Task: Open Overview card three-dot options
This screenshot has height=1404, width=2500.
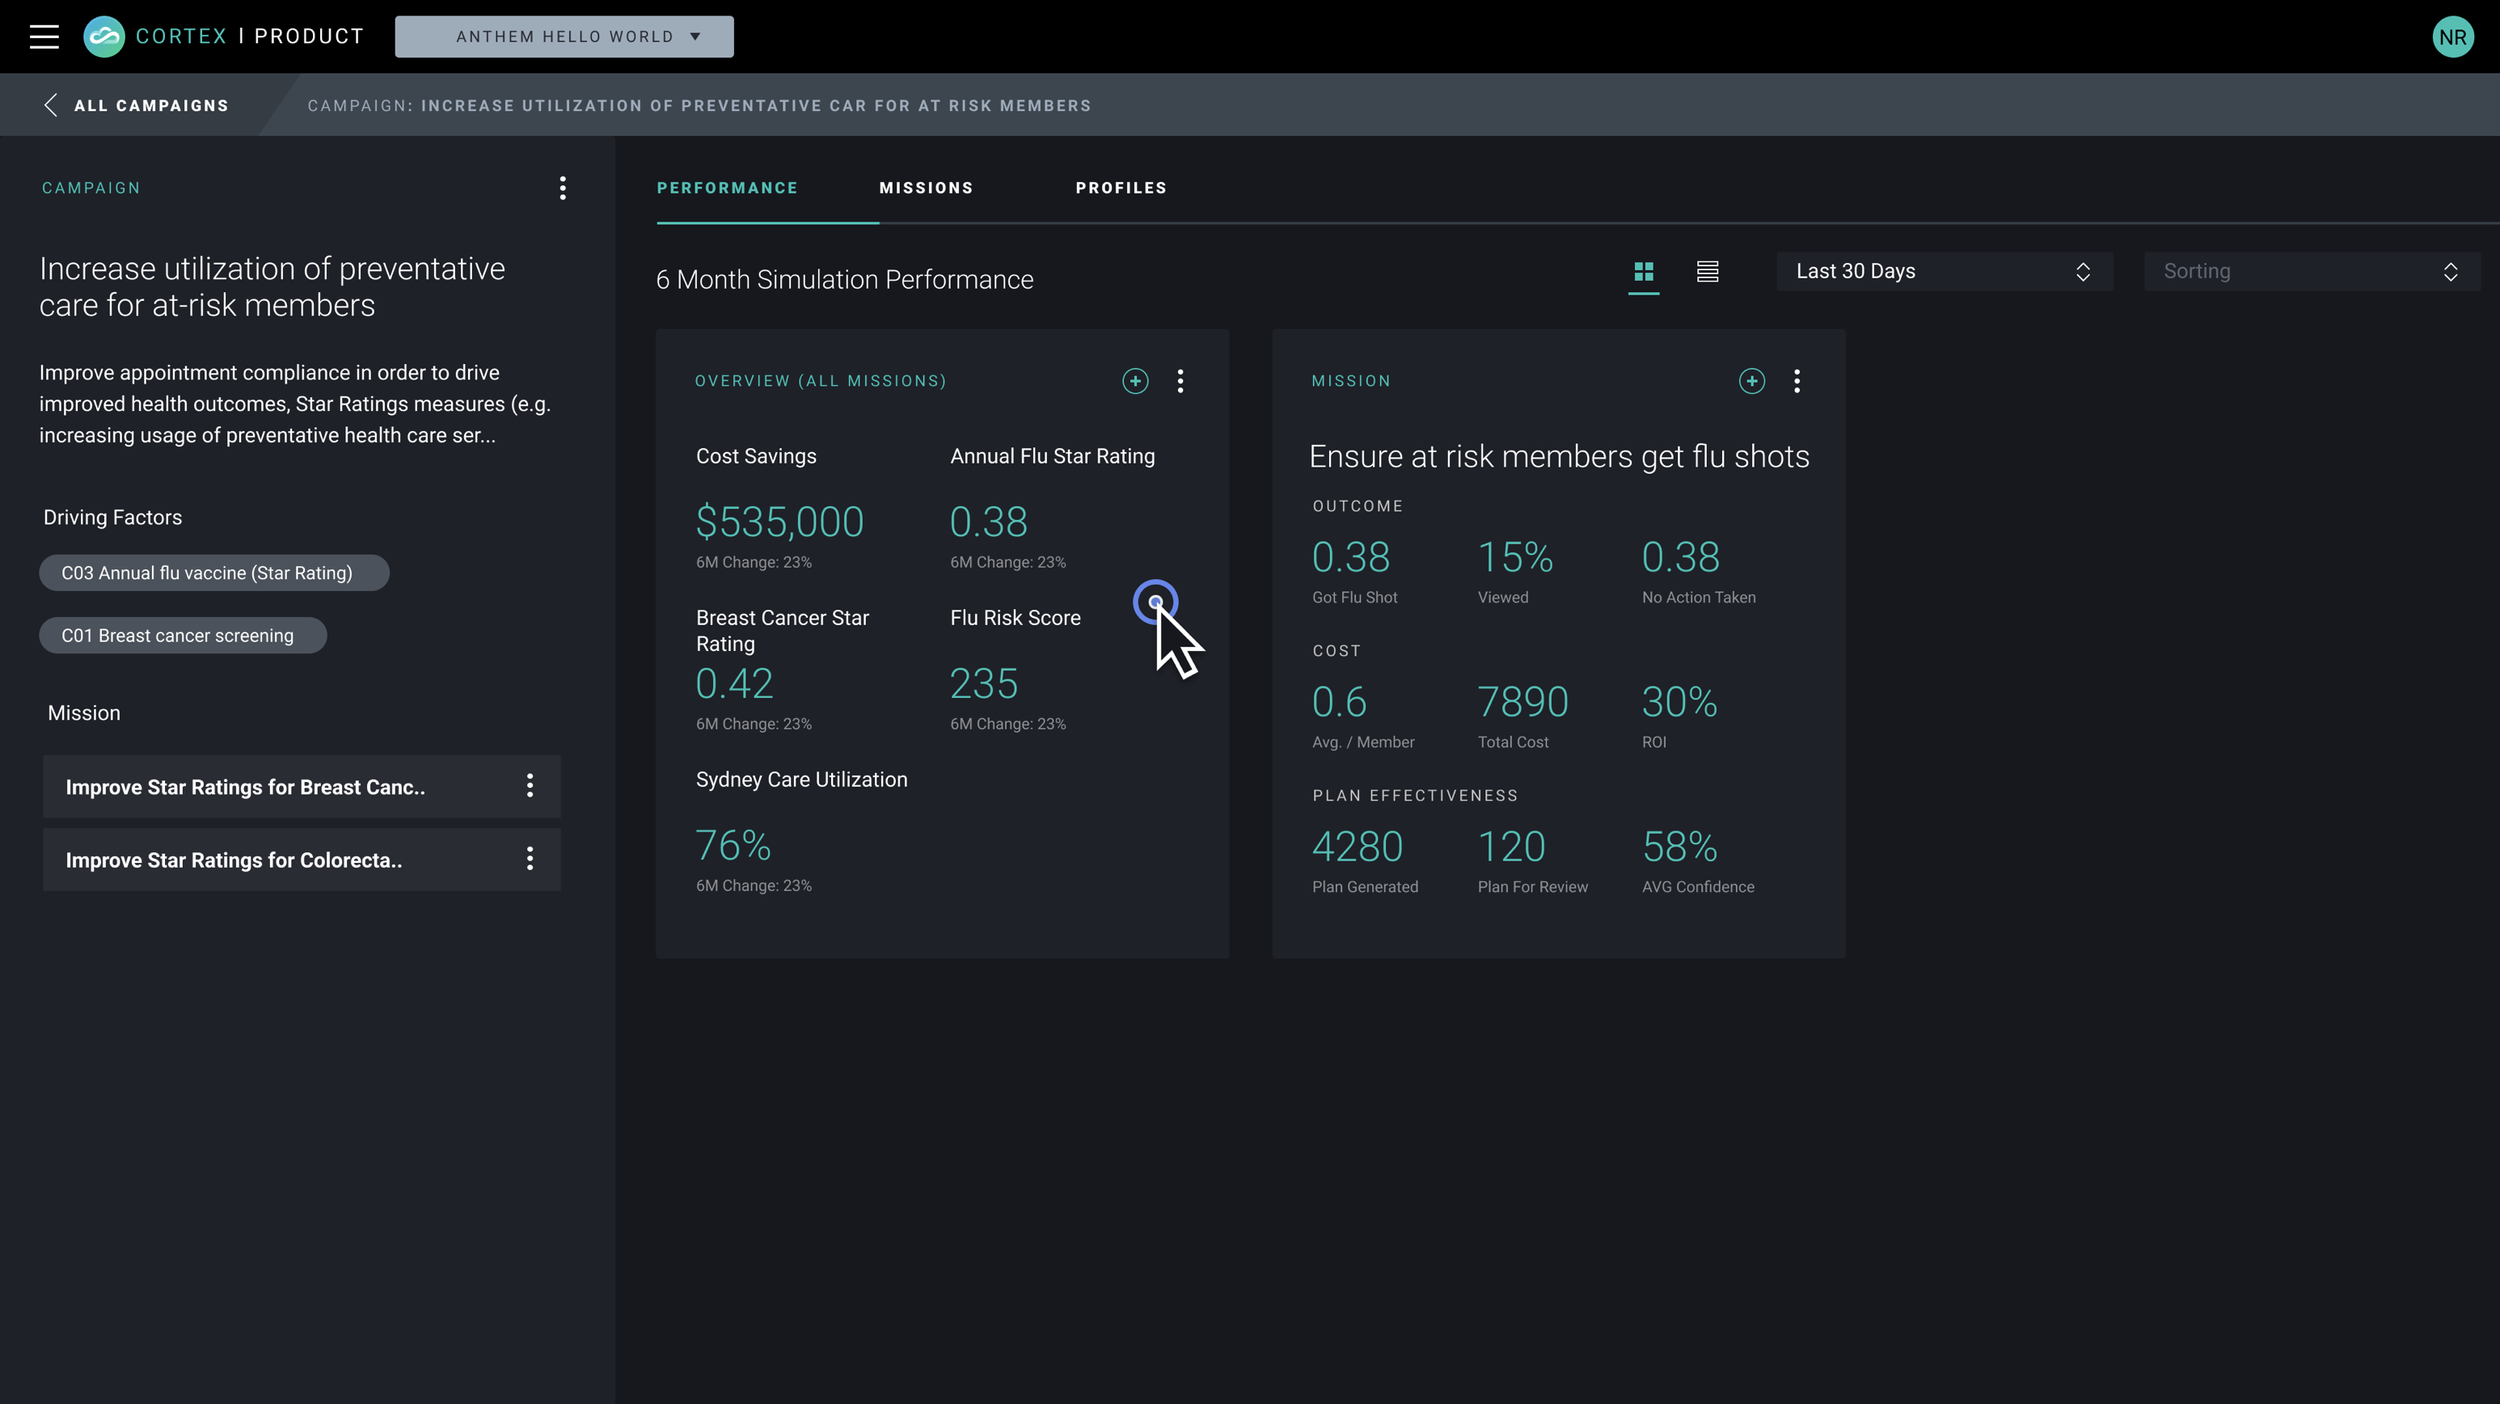Action: (x=1180, y=381)
